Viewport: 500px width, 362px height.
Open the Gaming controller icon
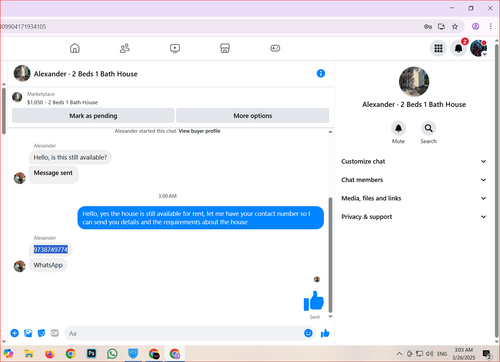(275, 48)
